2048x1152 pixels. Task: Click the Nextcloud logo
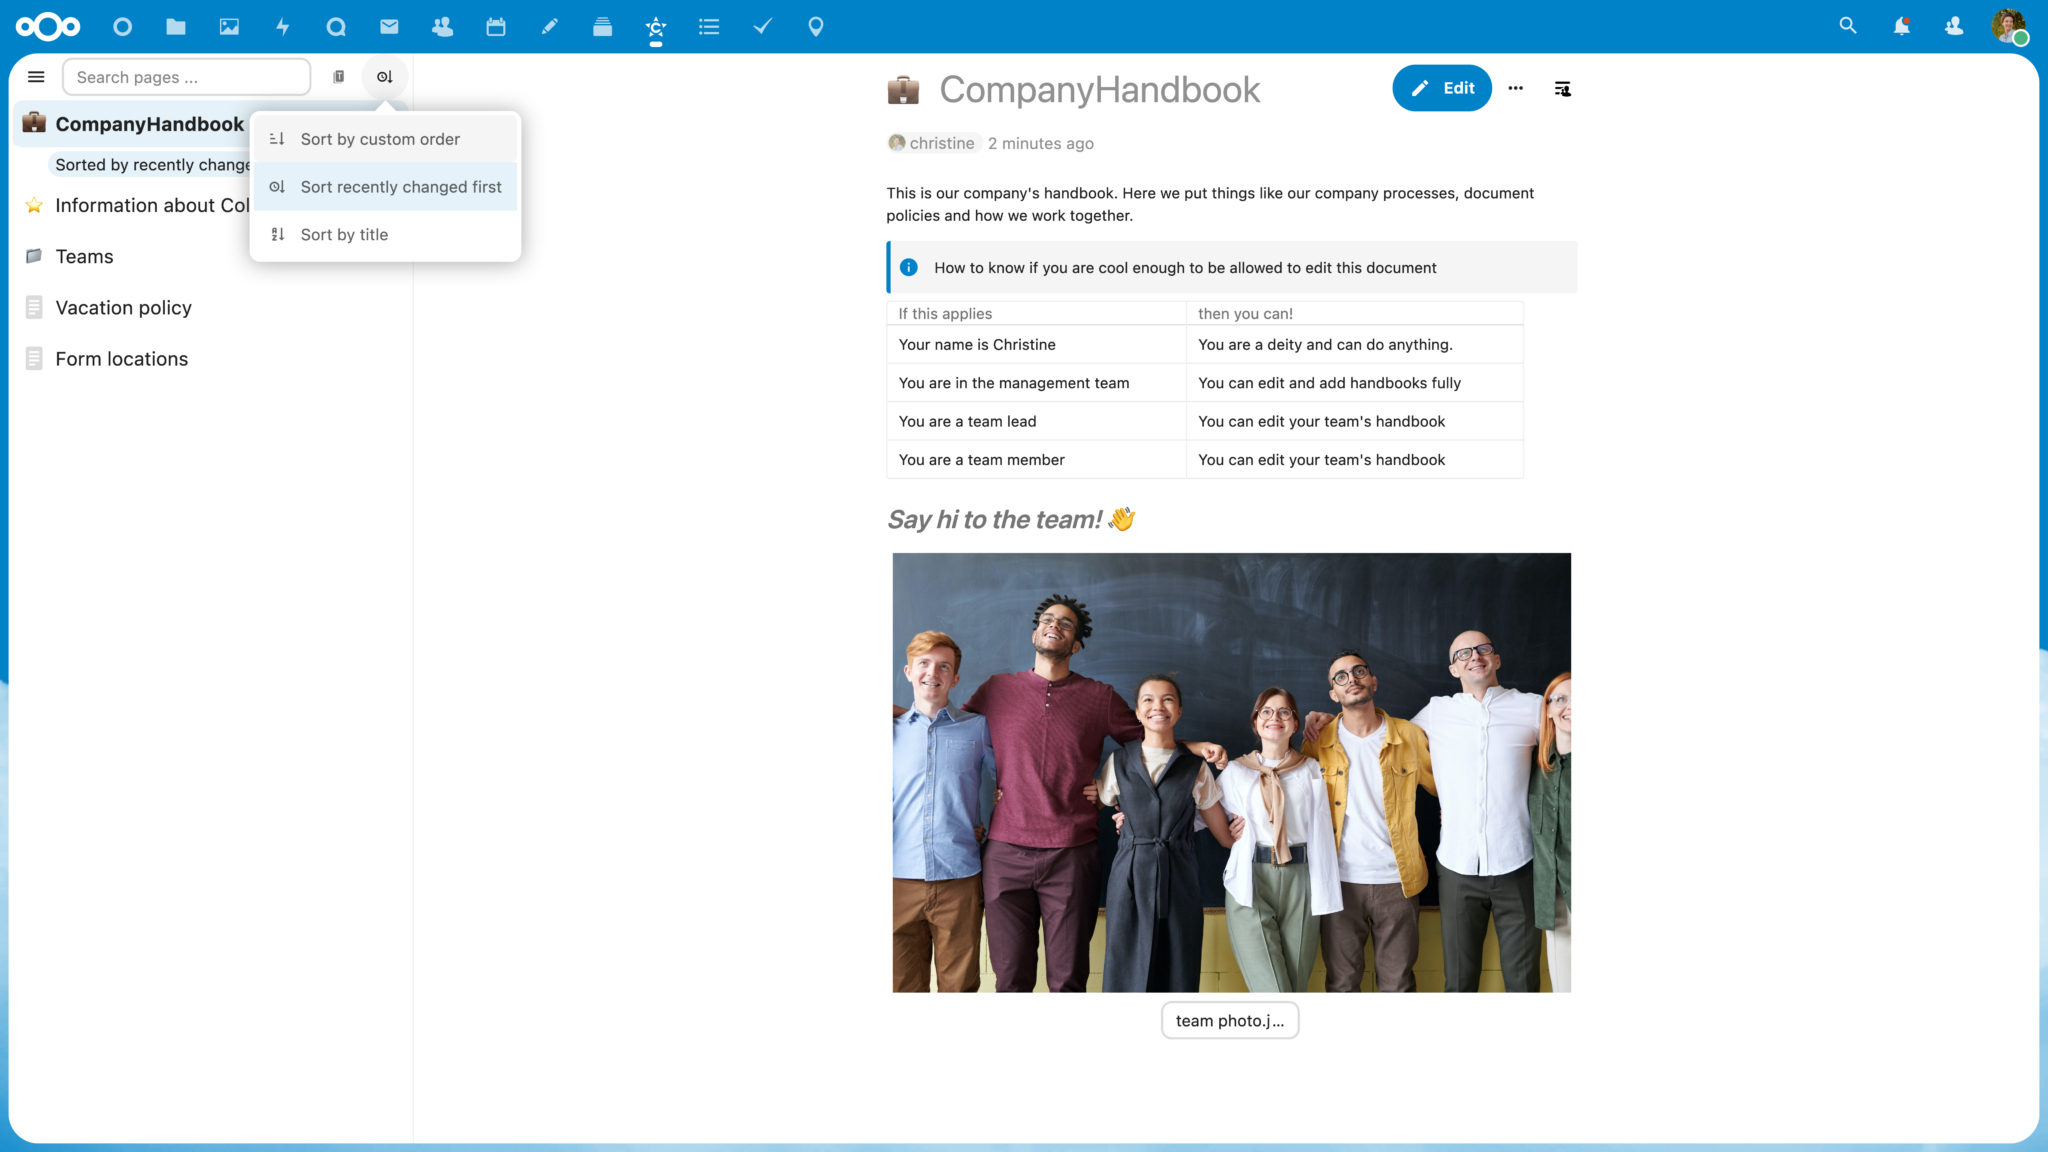(47, 26)
